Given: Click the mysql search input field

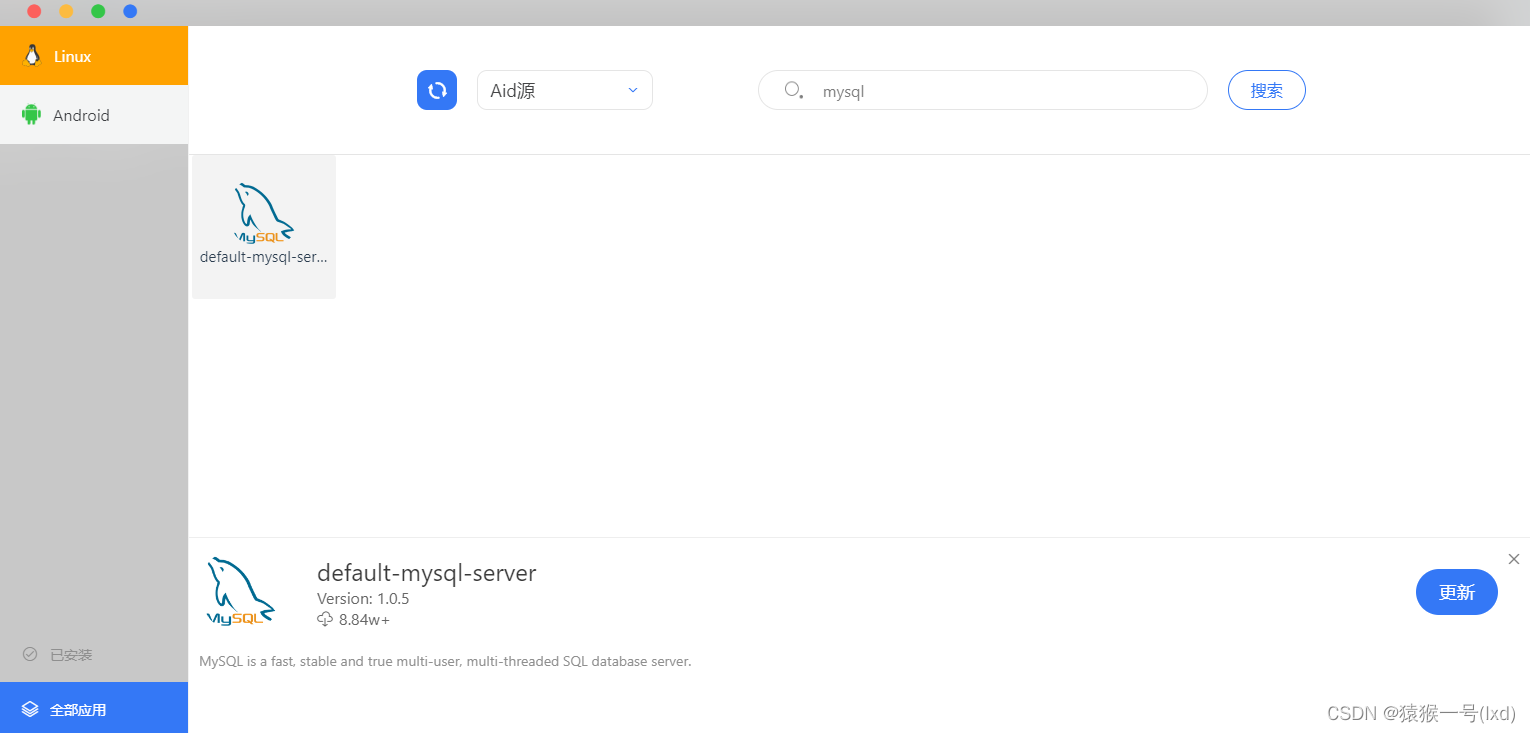Looking at the screenshot, I should [x=982, y=90].
